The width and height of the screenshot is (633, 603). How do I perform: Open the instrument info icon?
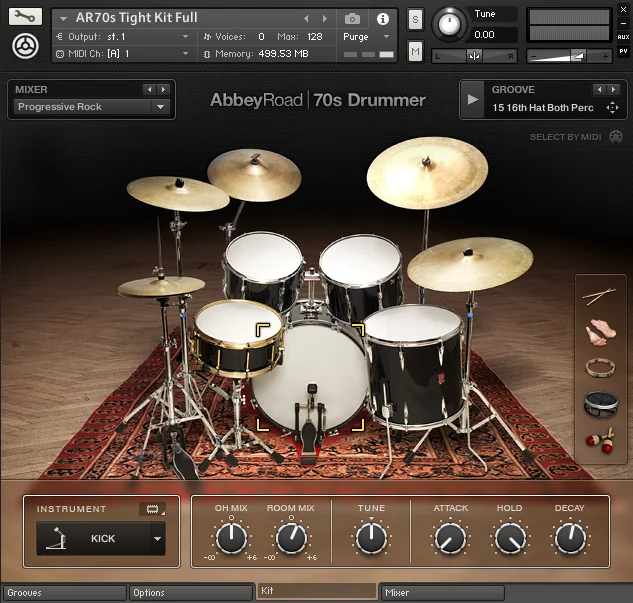(382, 19)
